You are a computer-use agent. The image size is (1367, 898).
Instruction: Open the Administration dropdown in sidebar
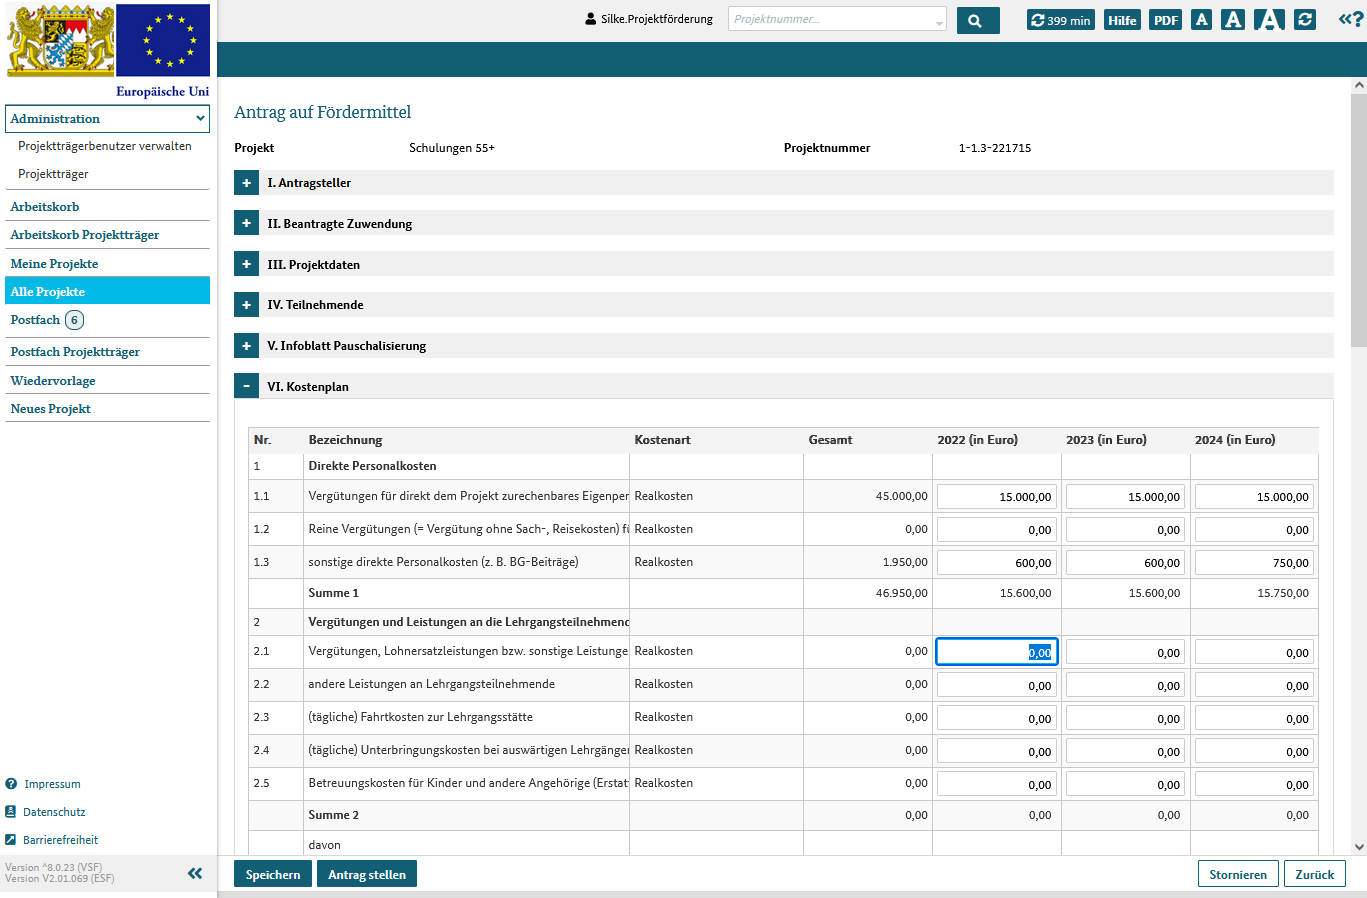coord(108,119)
